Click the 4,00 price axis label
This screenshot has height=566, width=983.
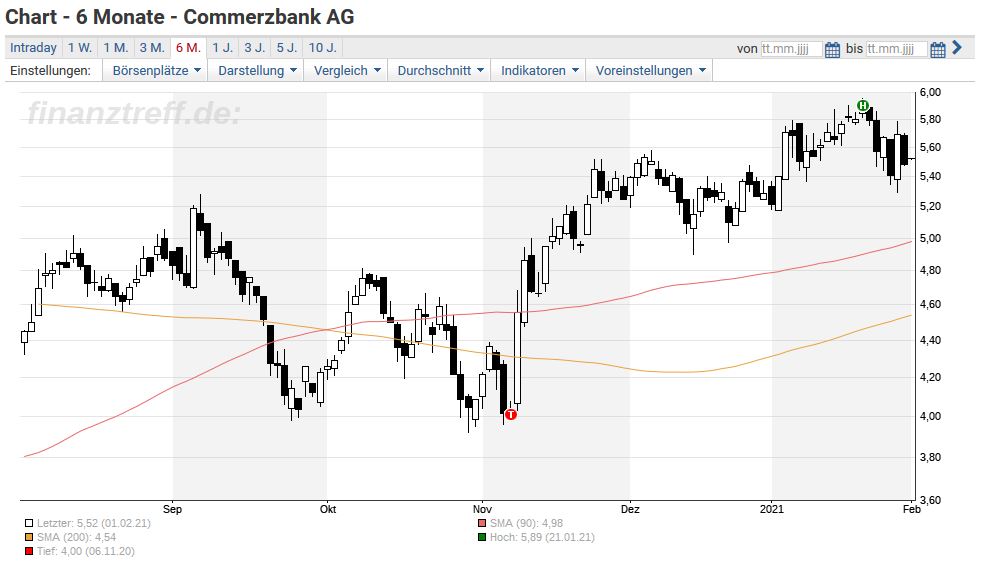click(x=930, y=416)
